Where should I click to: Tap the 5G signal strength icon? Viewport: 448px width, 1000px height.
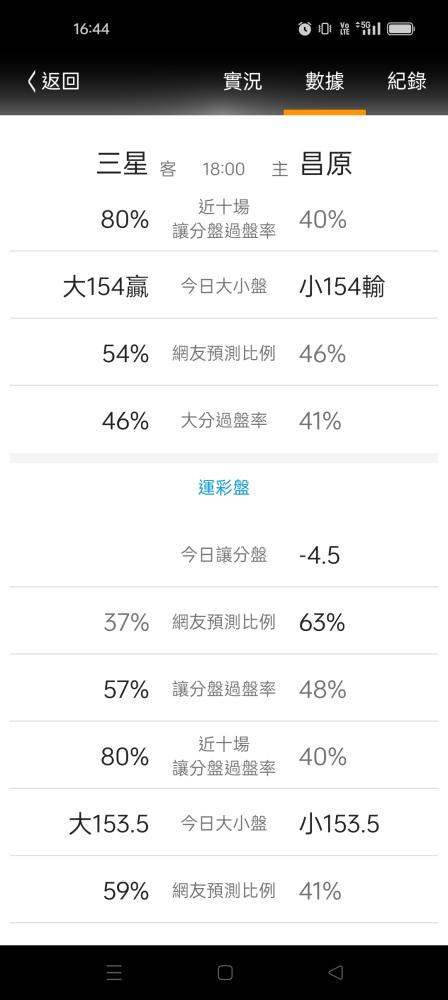click(370, 29)
